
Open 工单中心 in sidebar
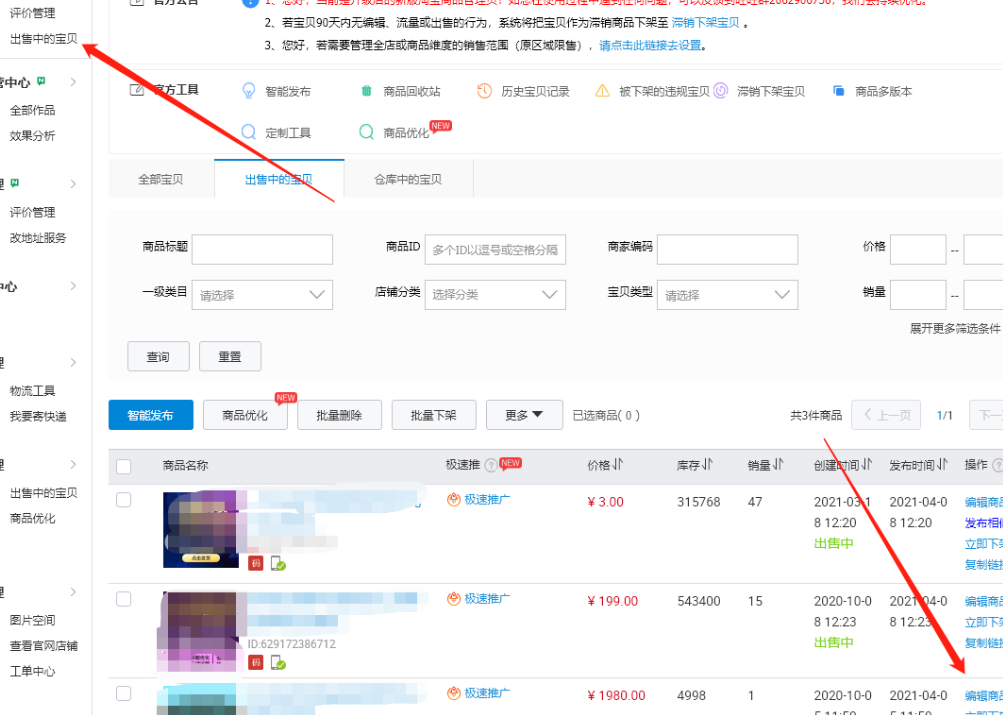[33, 671]
